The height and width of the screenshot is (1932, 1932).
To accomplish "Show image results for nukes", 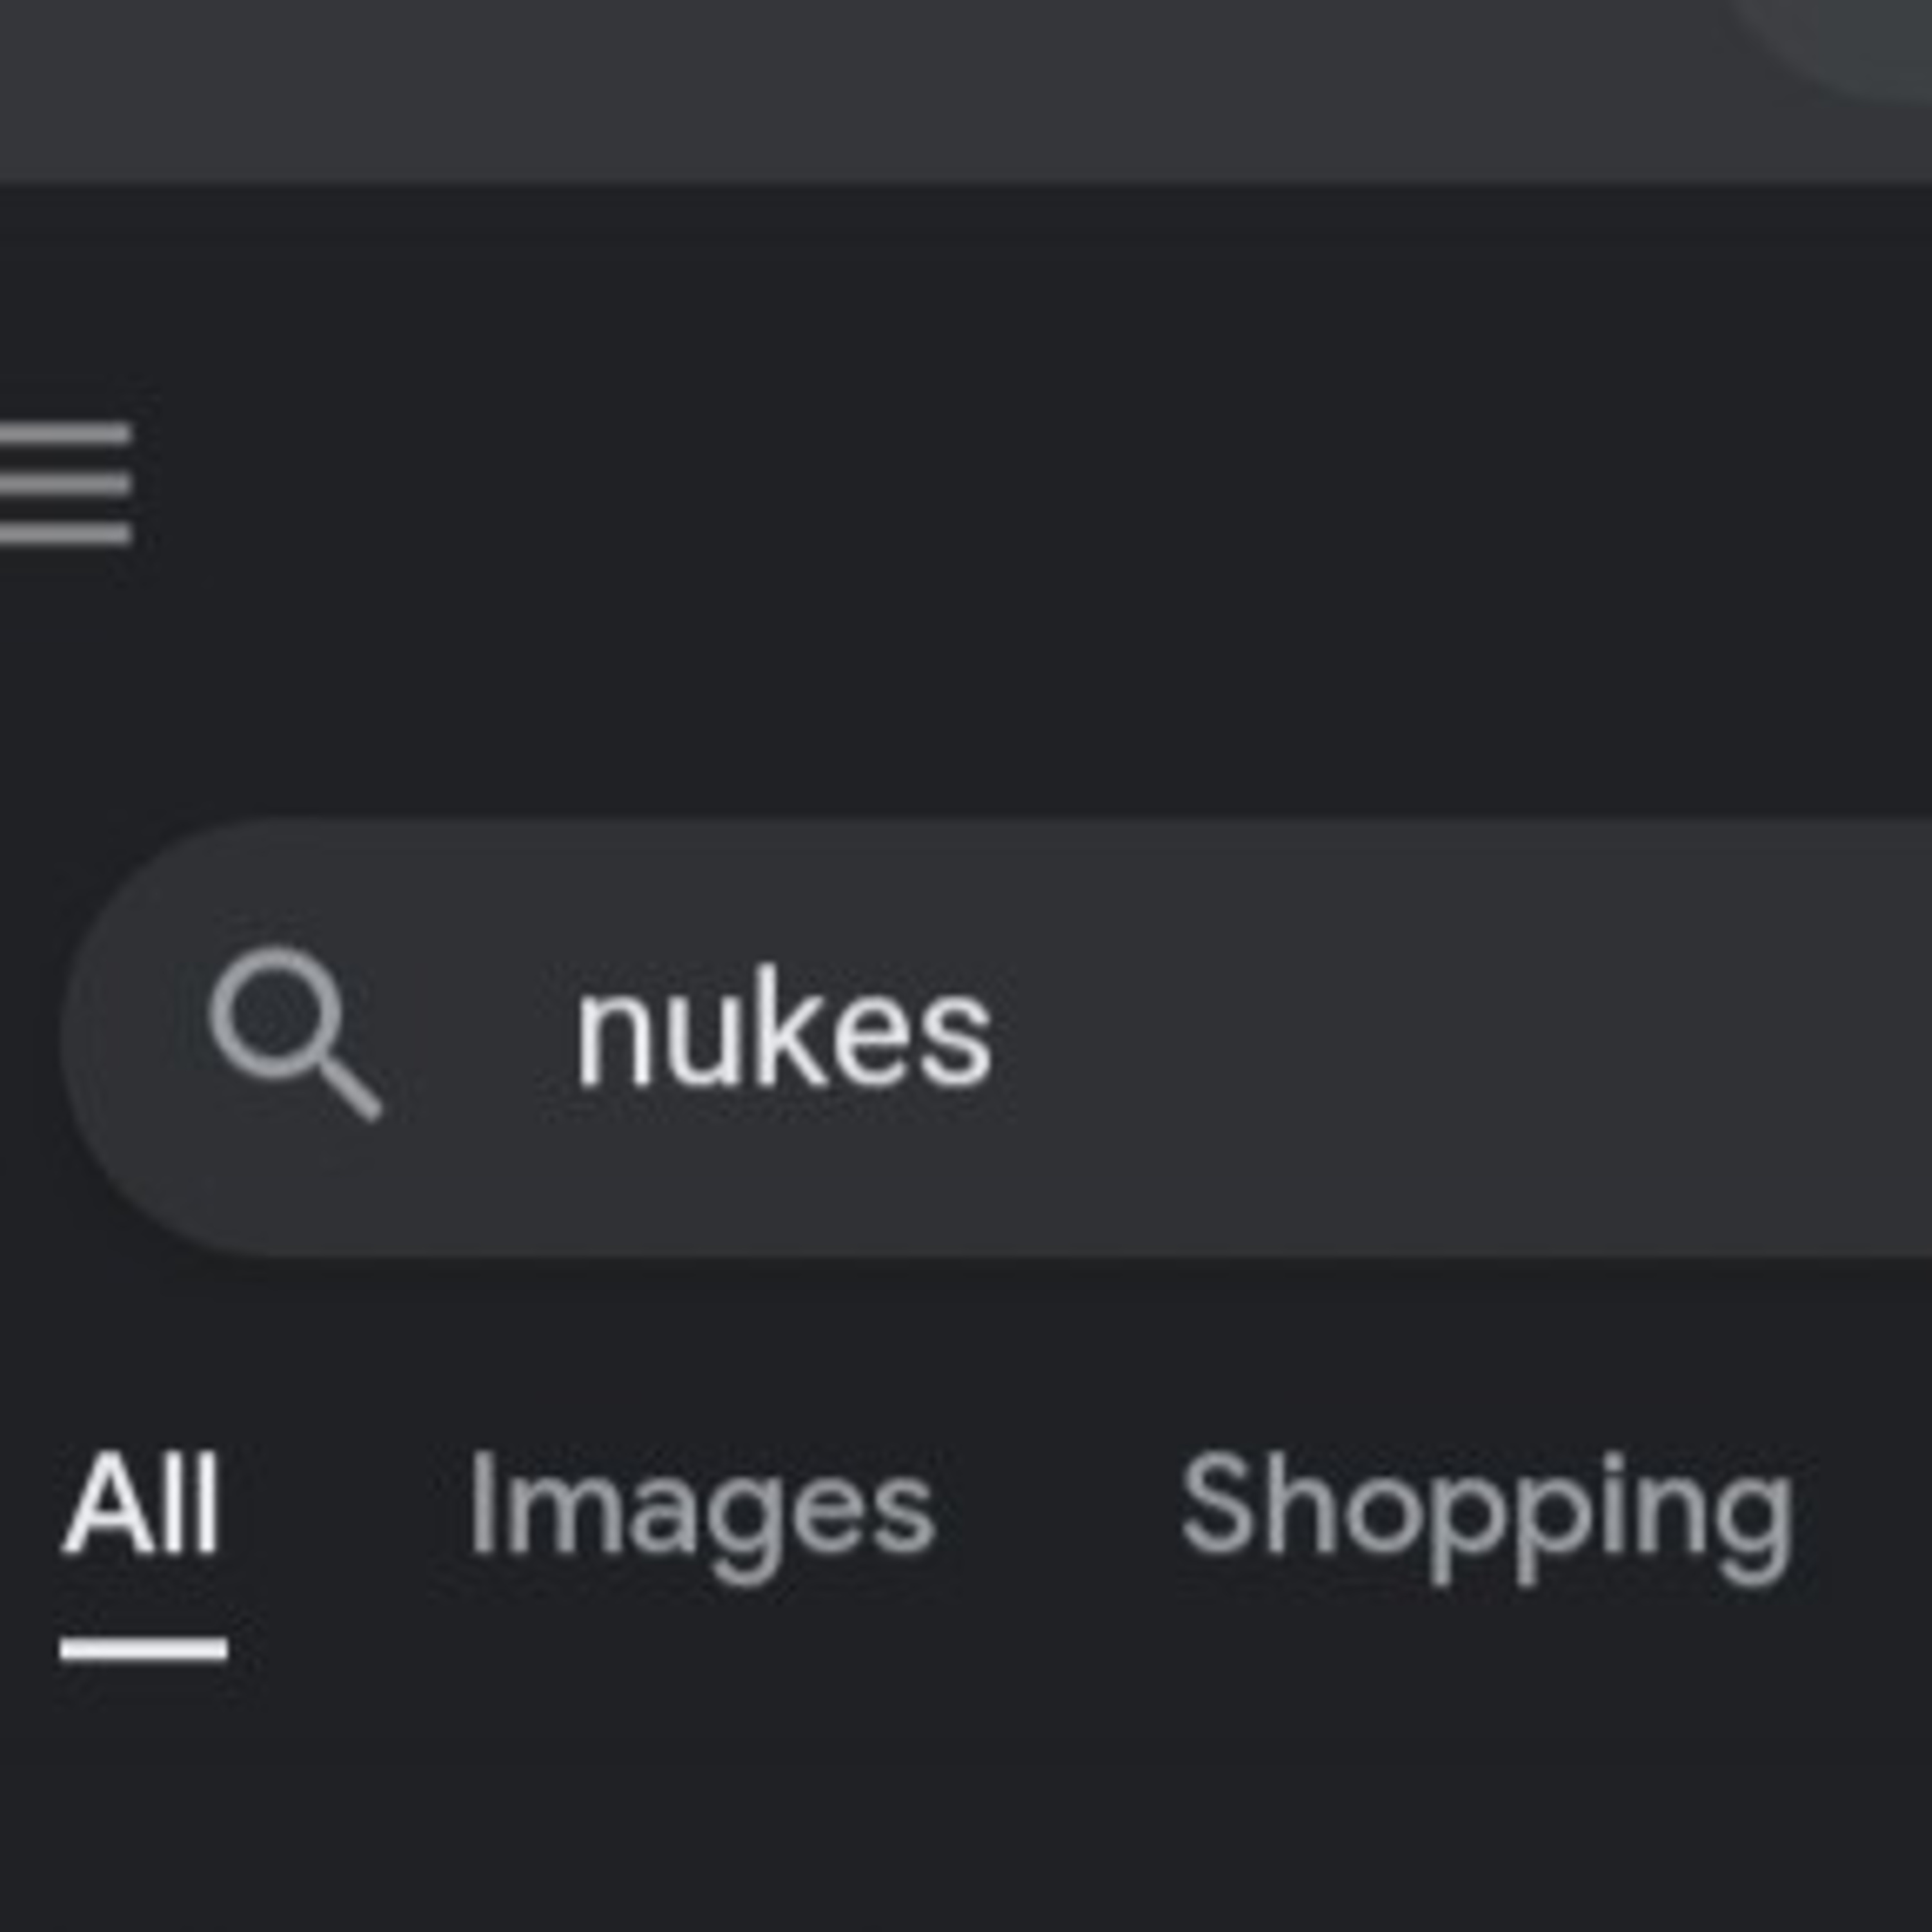I will (x=702, y=1506).
